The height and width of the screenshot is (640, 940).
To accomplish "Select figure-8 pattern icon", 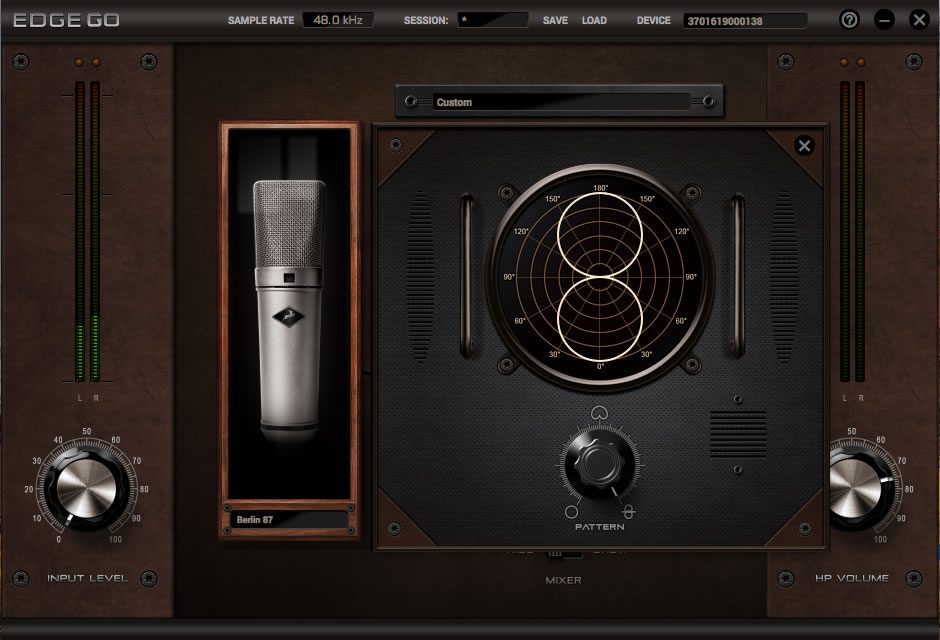I will 628,511.
